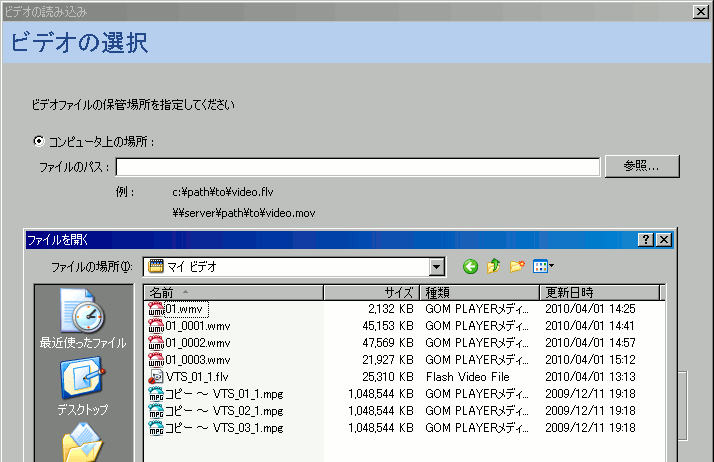Sort by 種類 column header

point(479,293)
